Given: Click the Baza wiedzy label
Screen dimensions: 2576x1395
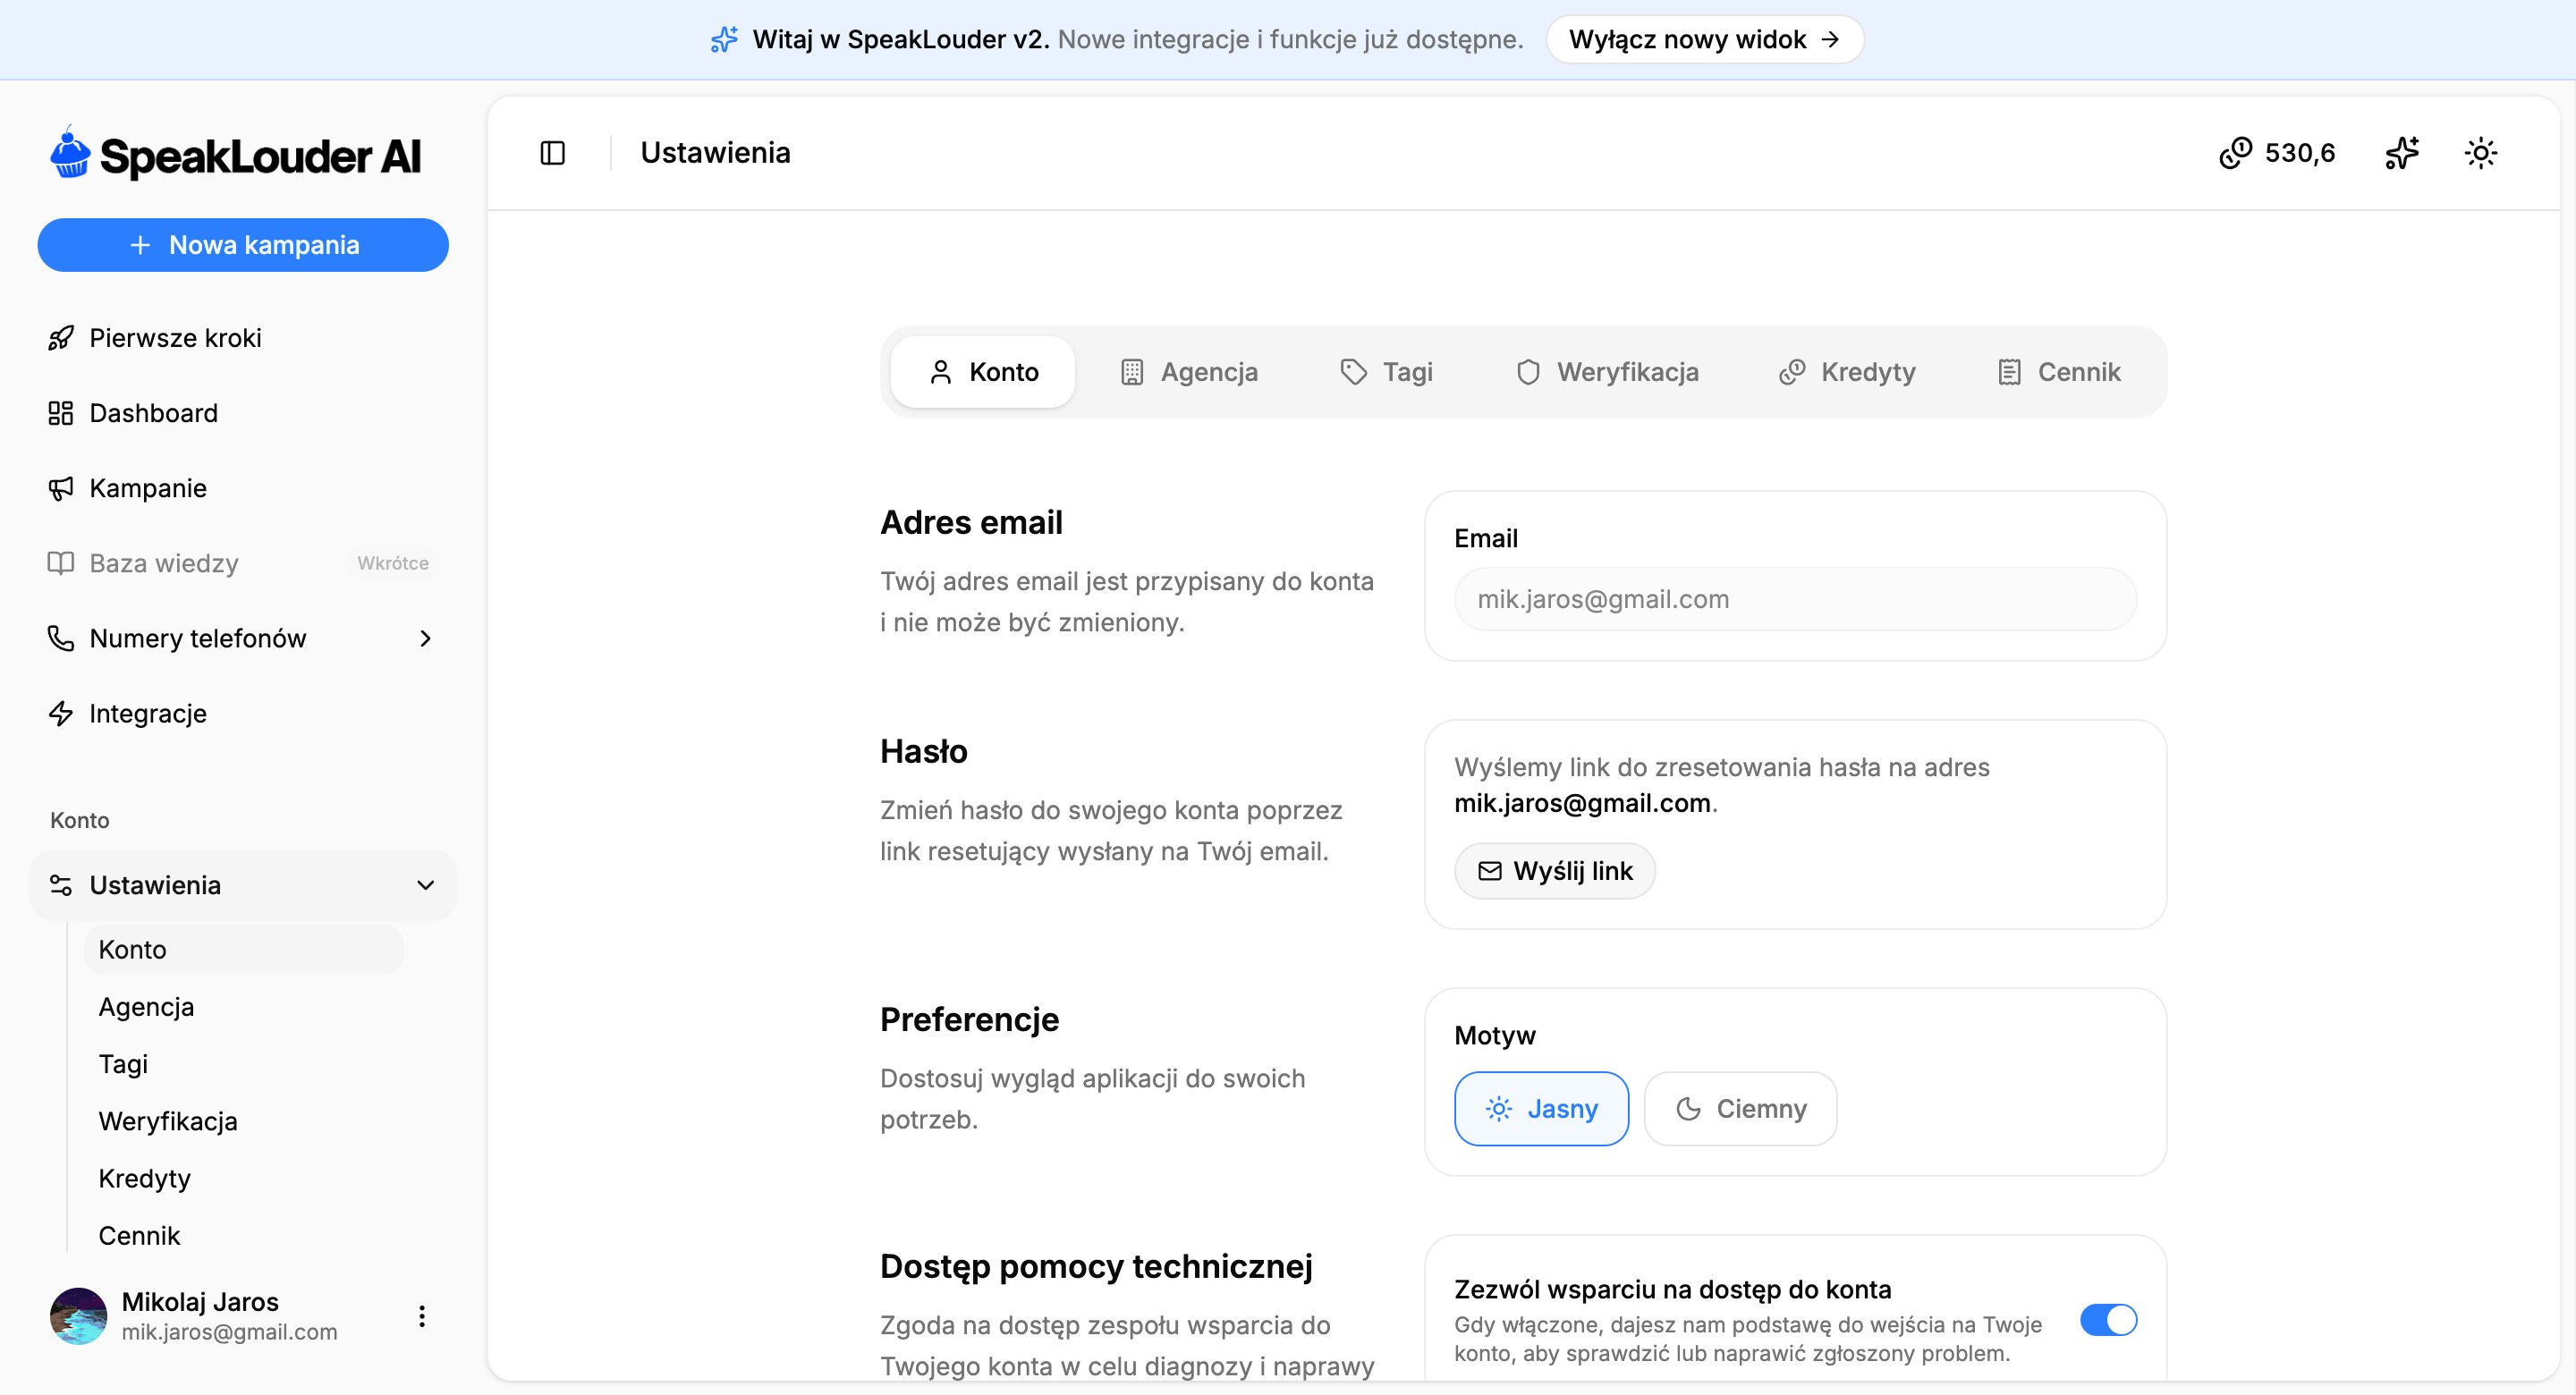Looking at the screenshot, I should coord(164,563).
